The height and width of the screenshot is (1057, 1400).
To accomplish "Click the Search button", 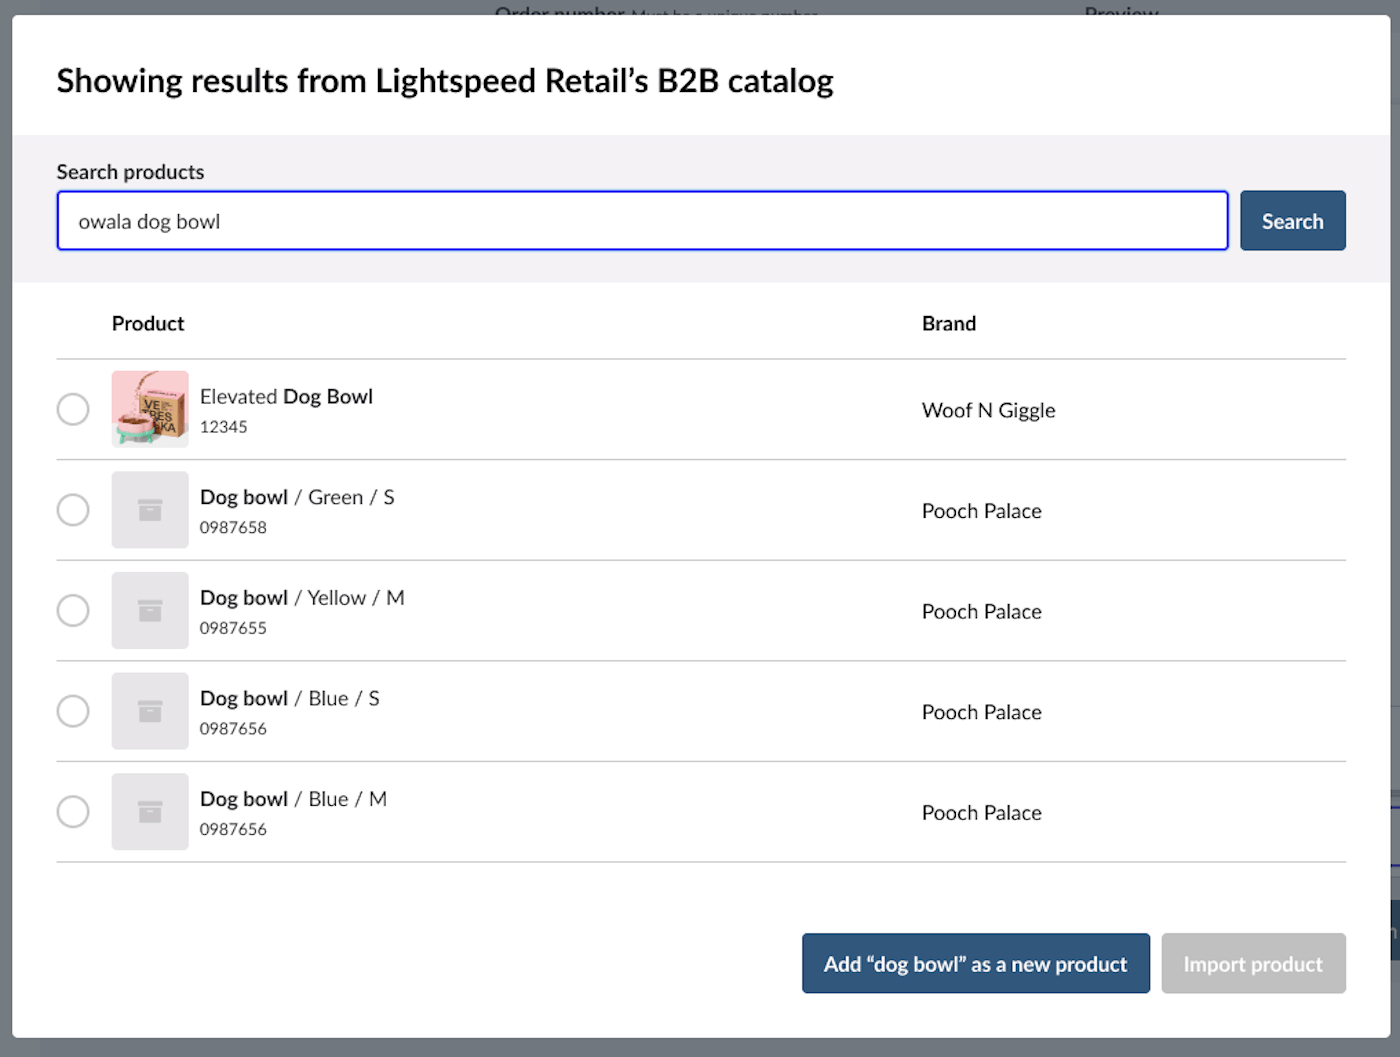I will click(x=1293, y=221).
